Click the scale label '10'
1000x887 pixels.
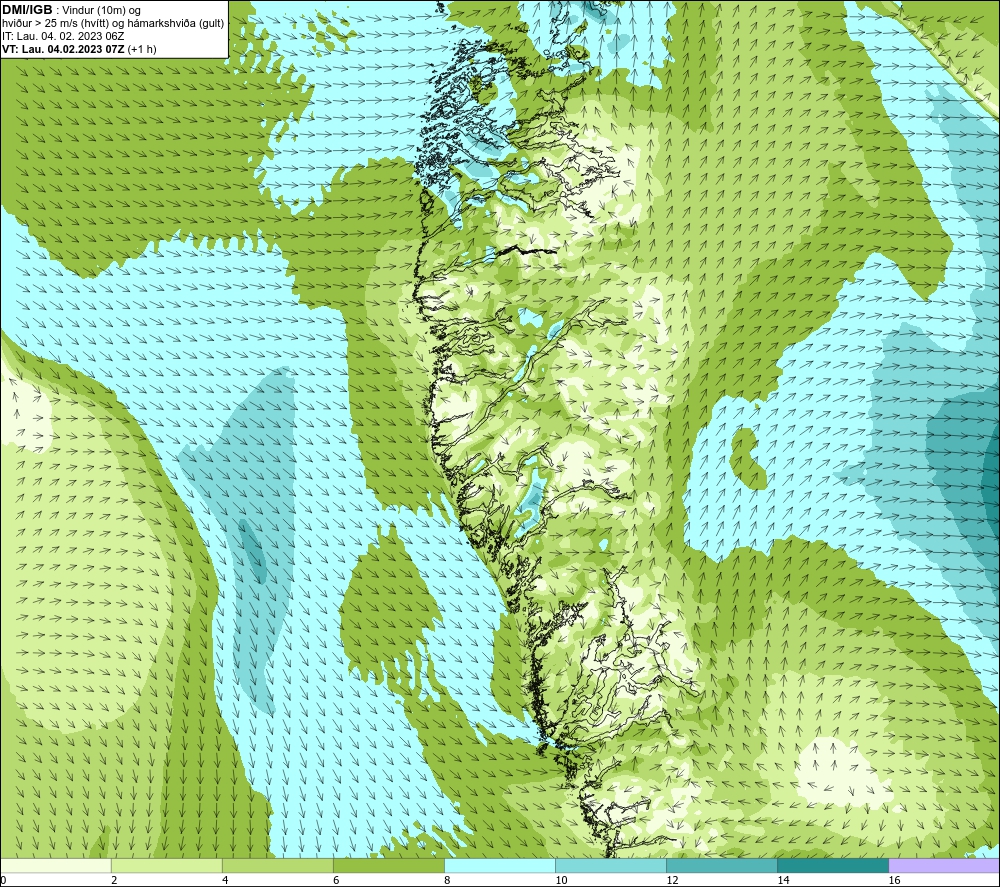[561, 881]
